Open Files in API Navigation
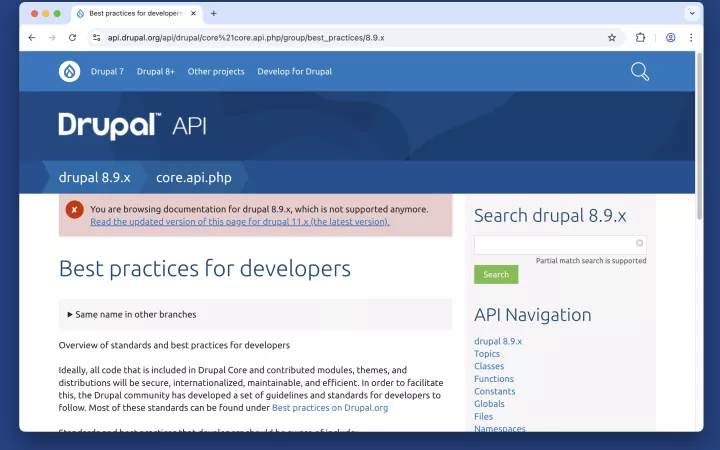The height and width of the screenshot is (450, 720). pyautogui.click(x=483, y=416)
